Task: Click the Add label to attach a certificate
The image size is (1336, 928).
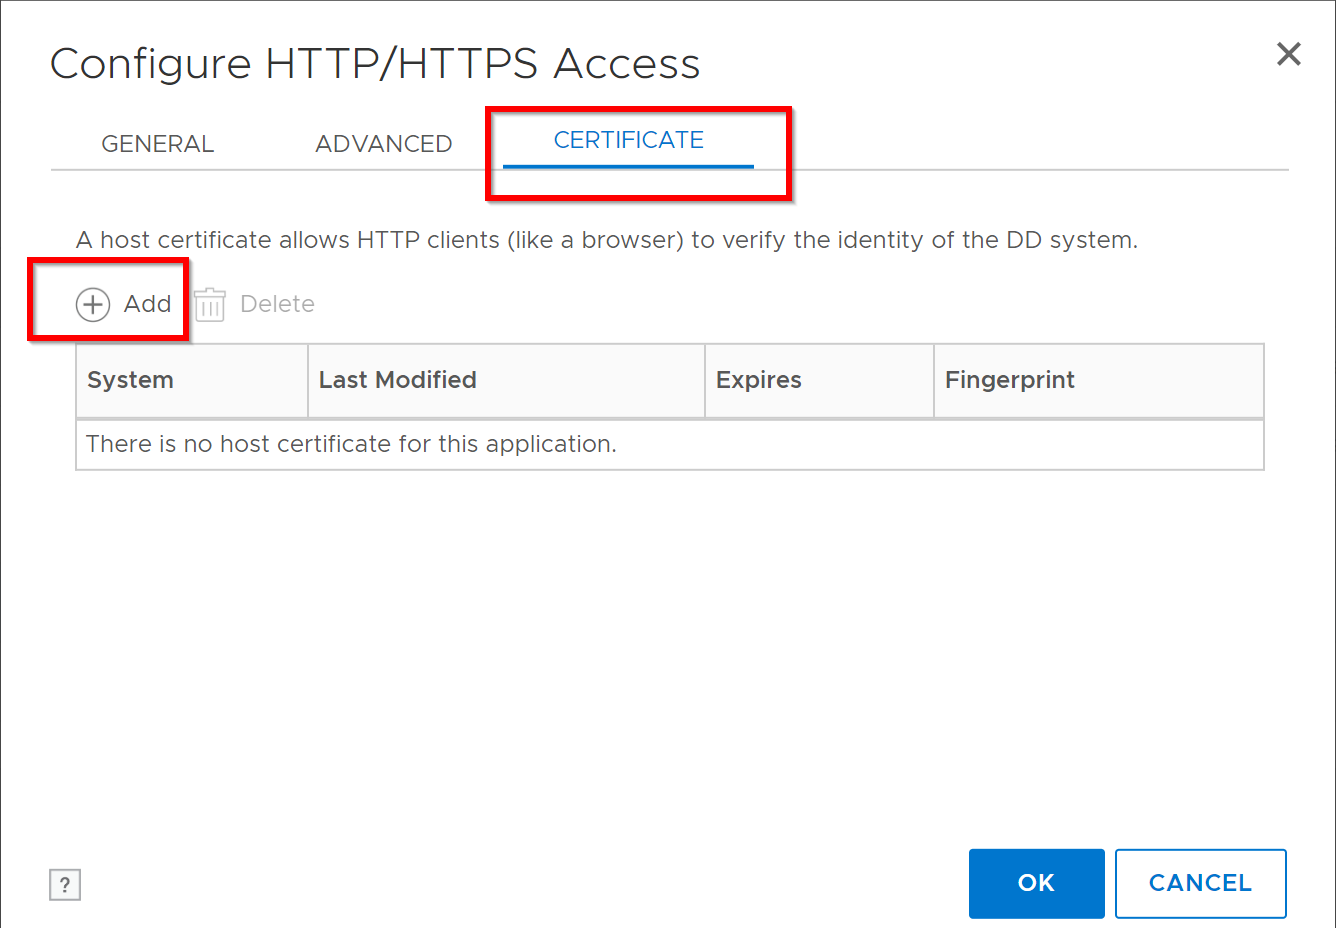Action: coord(147,304)
